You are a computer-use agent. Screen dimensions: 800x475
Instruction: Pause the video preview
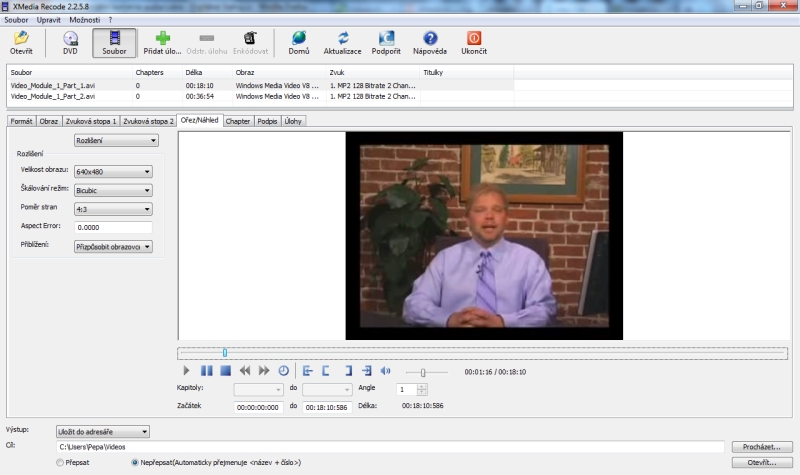click(x=206, y=371)
